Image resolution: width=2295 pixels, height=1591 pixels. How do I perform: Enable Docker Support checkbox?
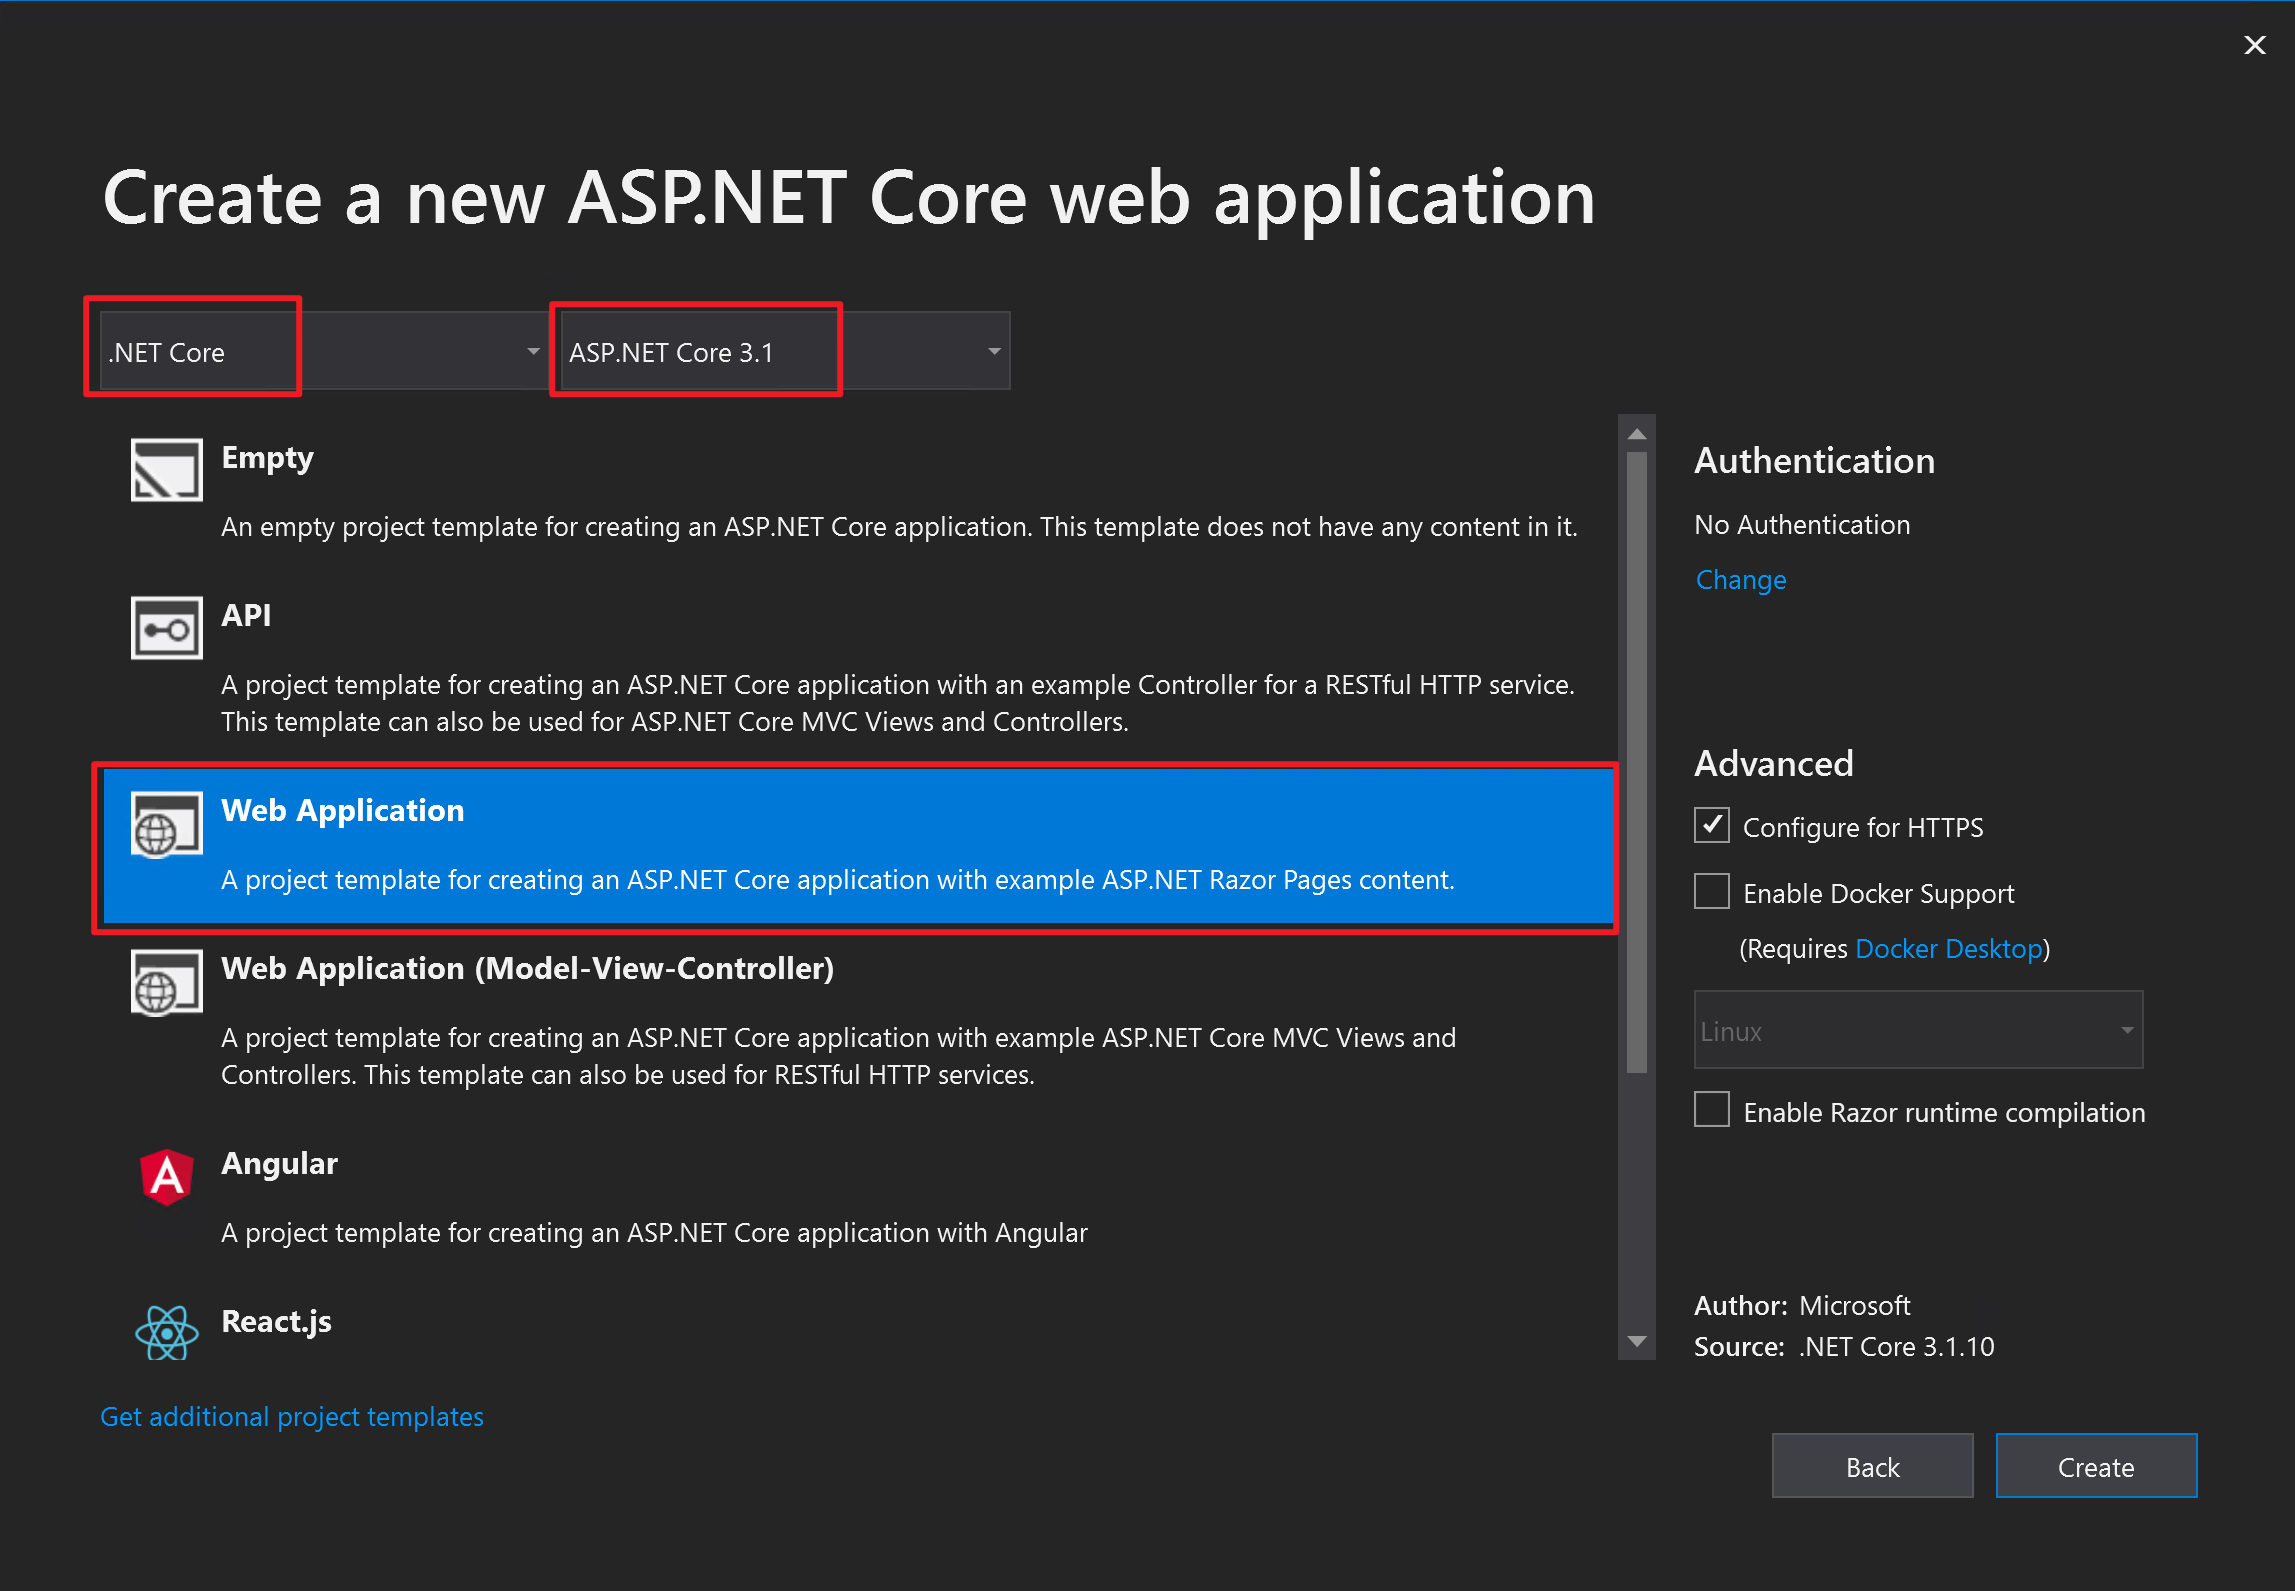(1711, 891)
